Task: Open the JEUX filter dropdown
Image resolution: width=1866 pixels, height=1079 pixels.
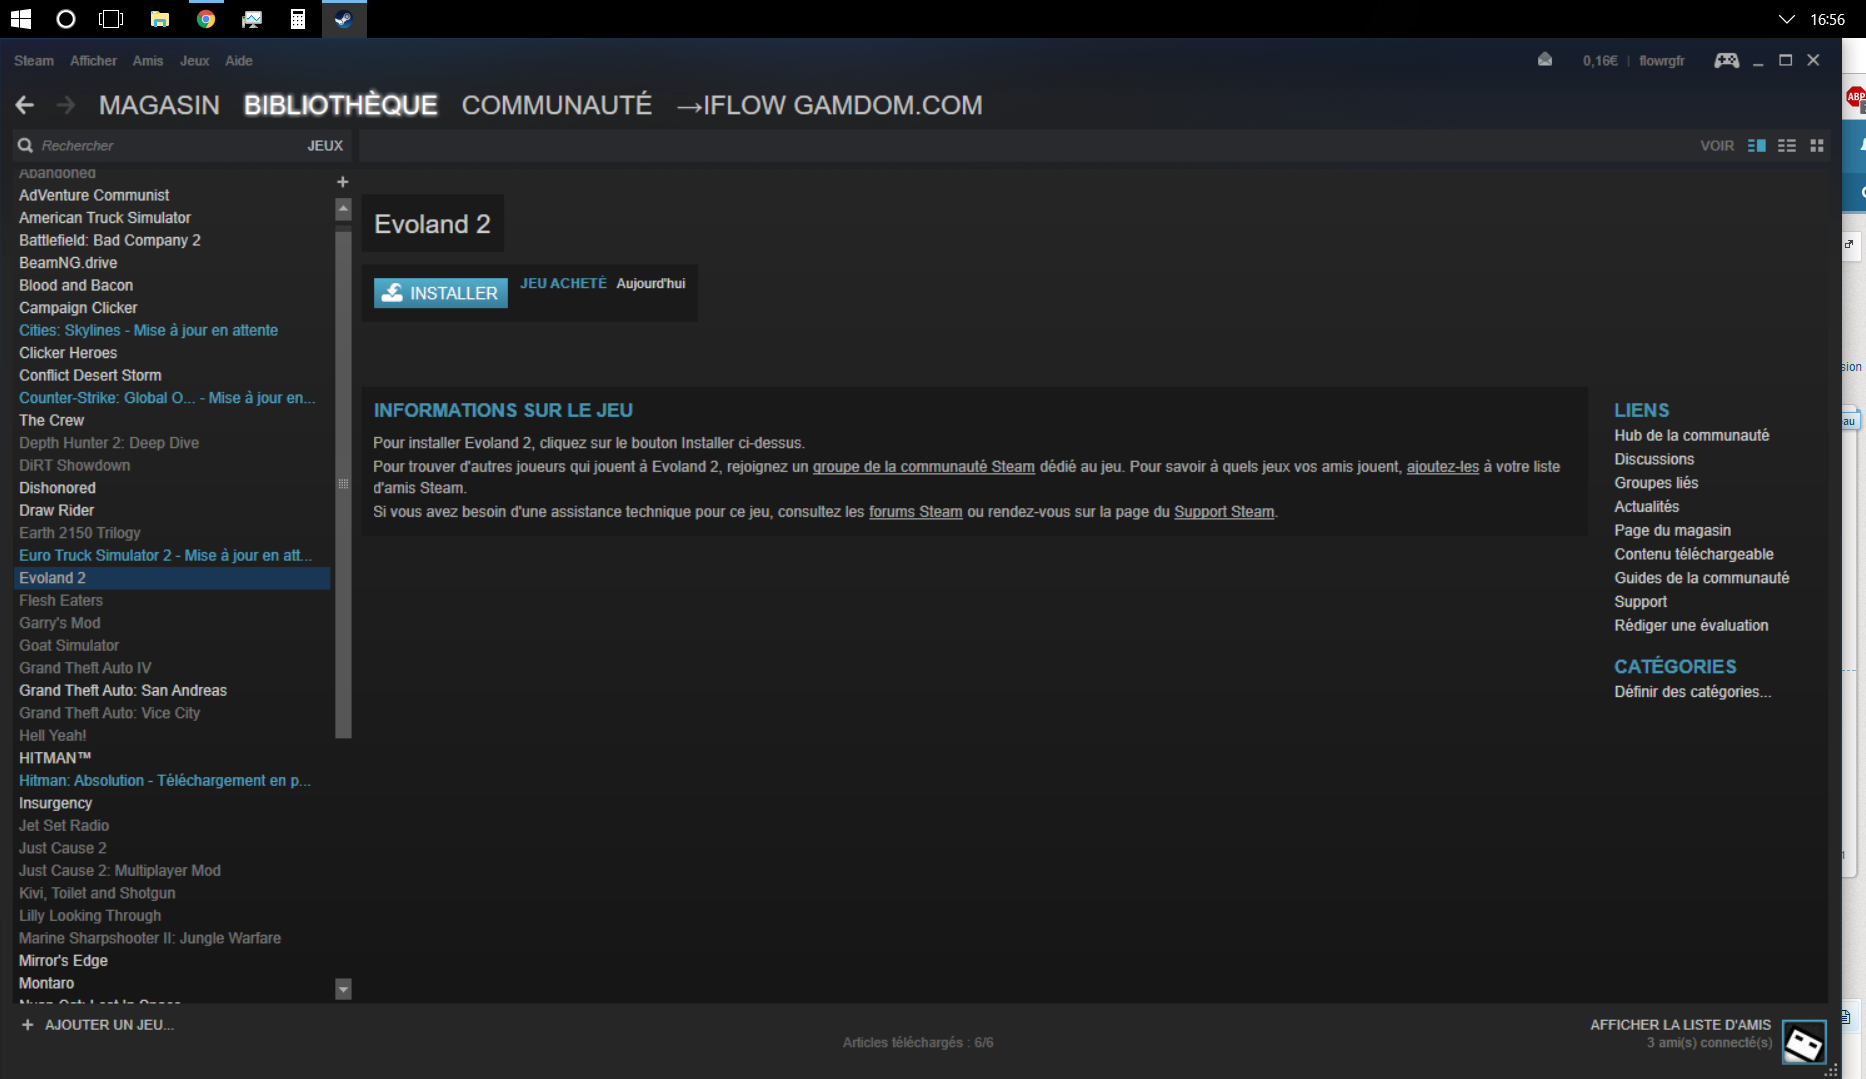Action: pyautogui.click(x=325, y=146)
